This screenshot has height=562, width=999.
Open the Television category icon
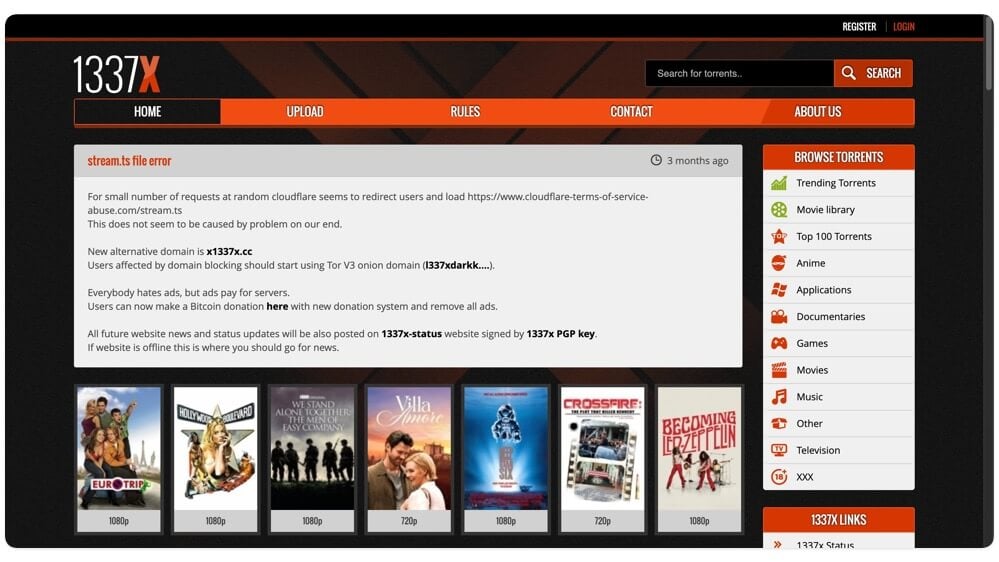click(x=779, y=450)
